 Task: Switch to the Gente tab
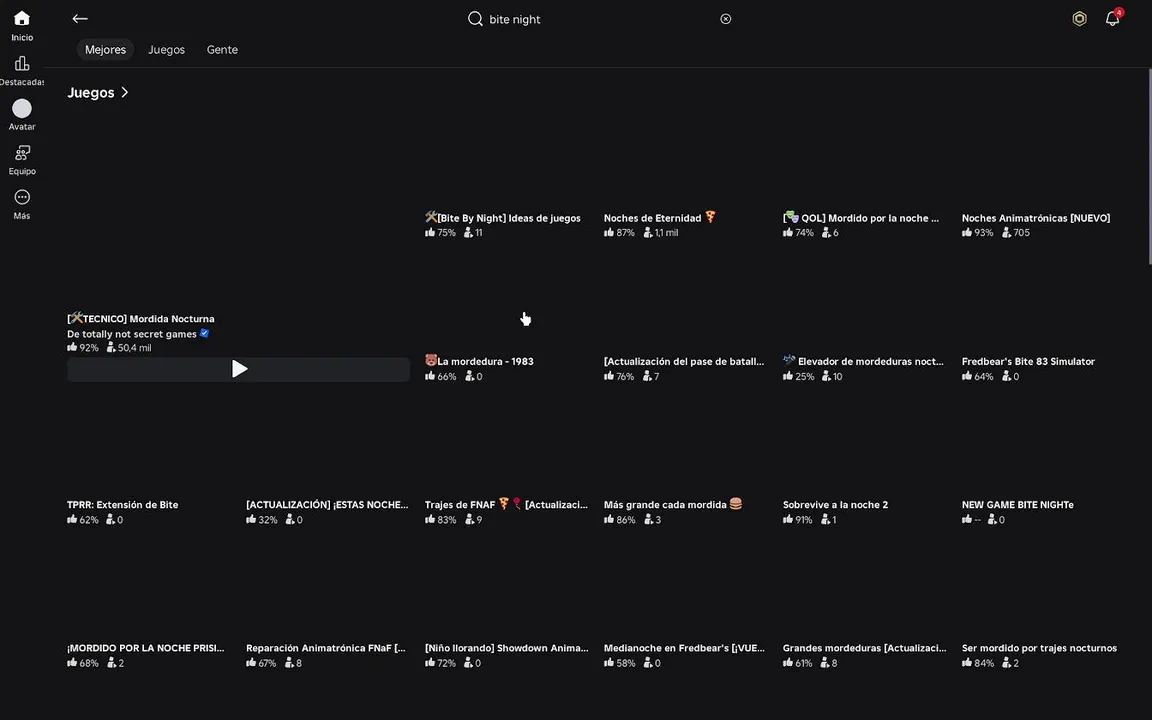click(222, 49)
